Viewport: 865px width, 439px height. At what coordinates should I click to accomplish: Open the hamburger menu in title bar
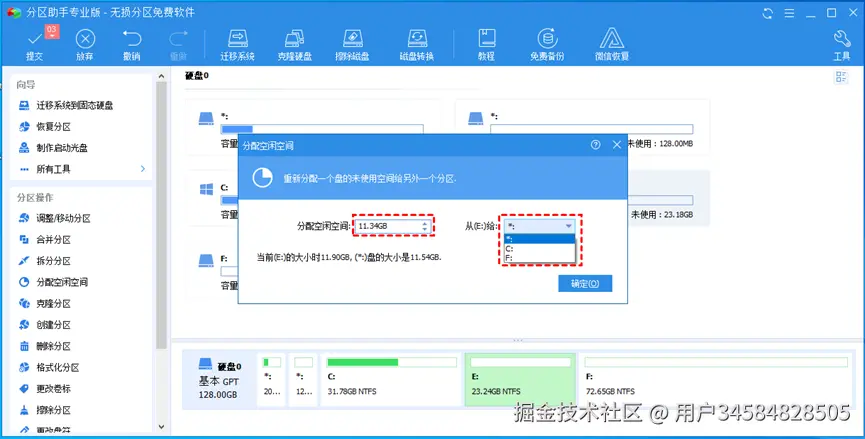[789, 13]
